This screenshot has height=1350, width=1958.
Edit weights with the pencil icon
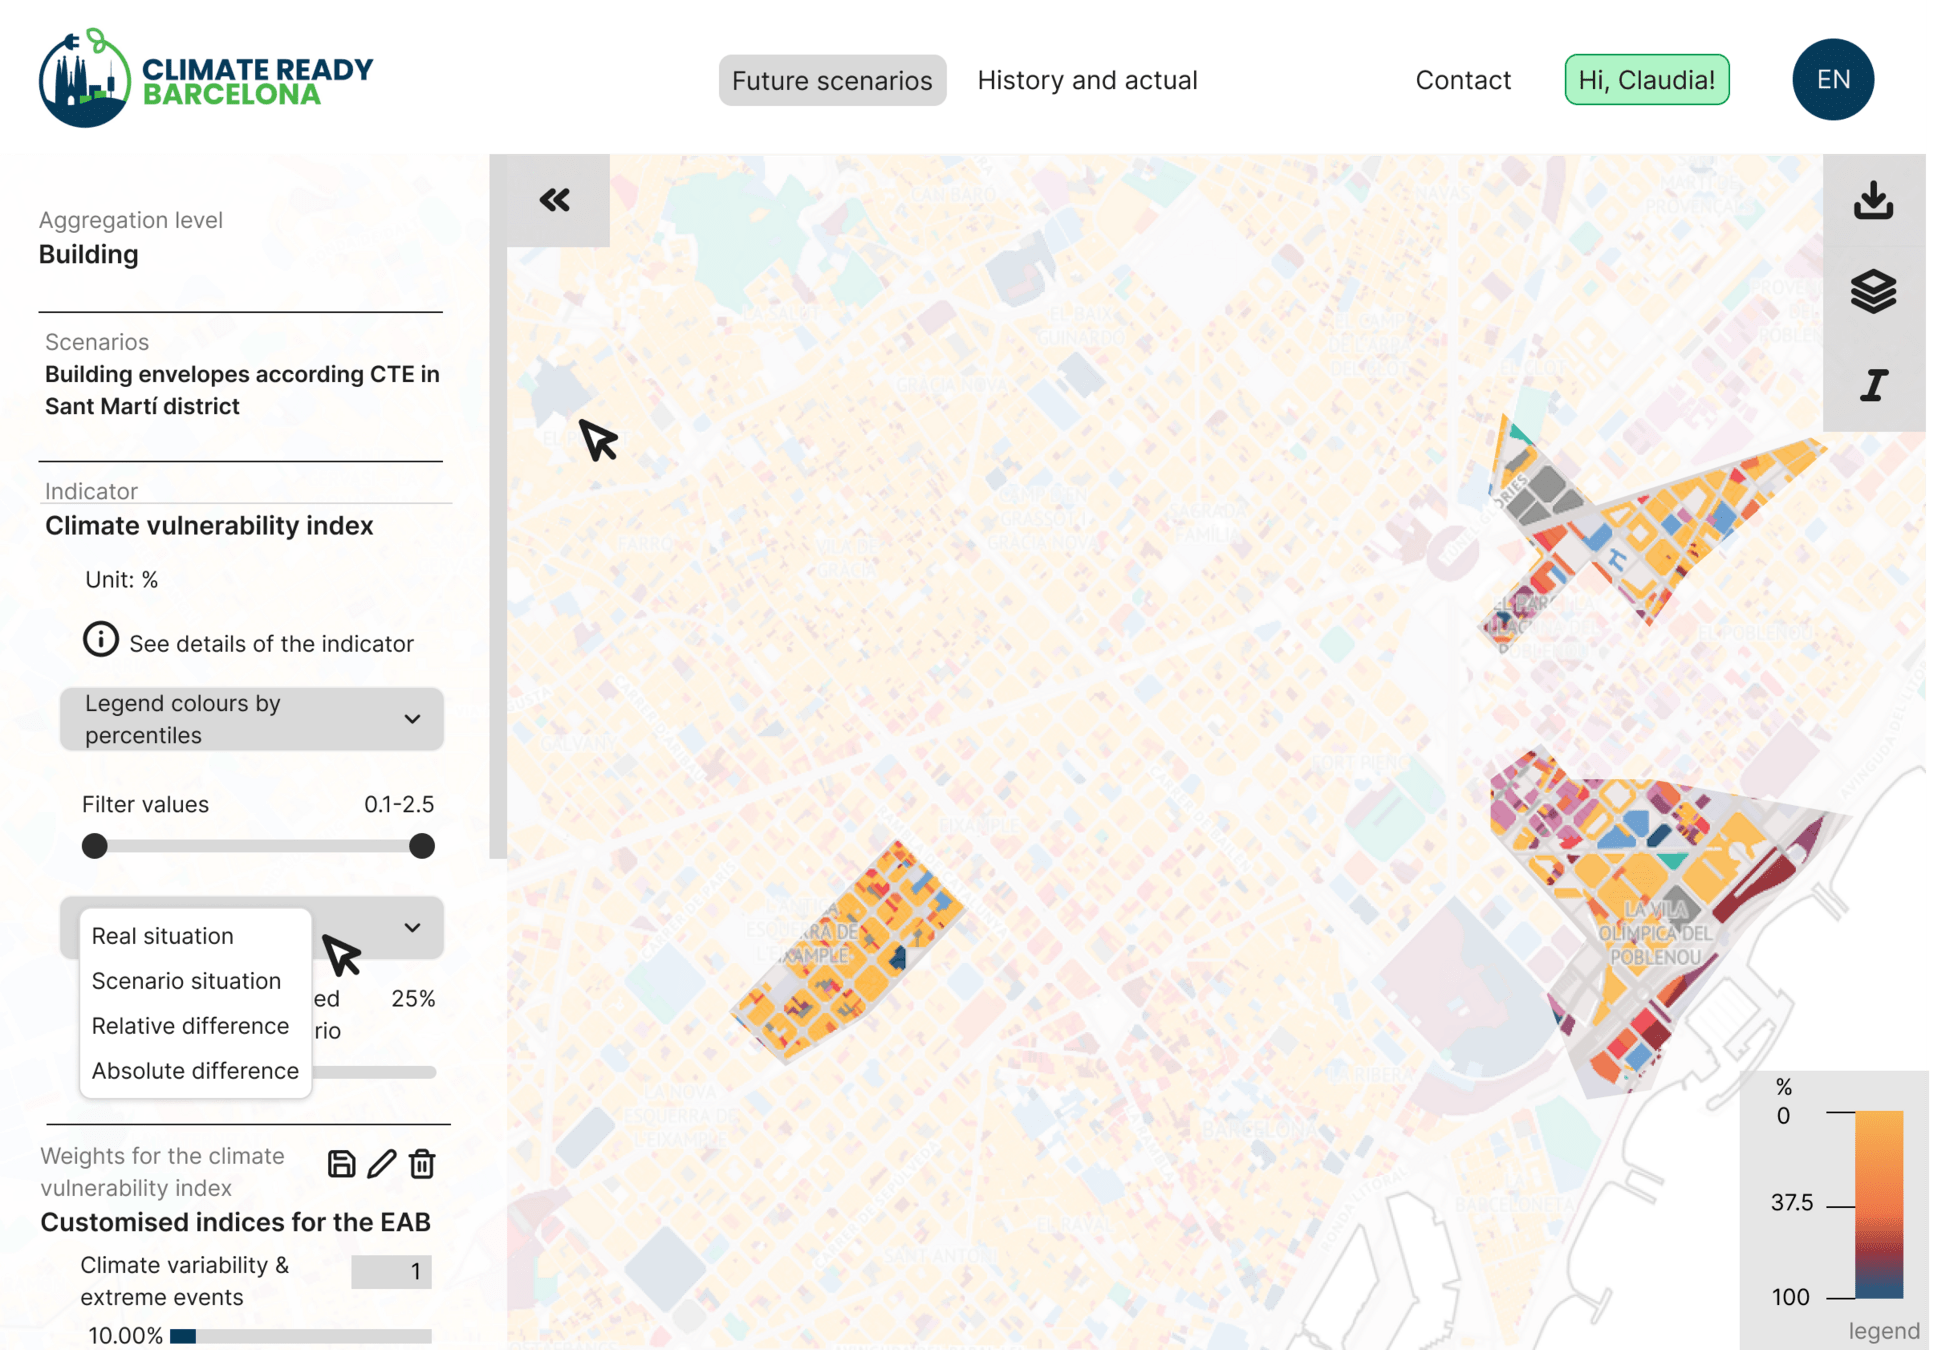381,1164
